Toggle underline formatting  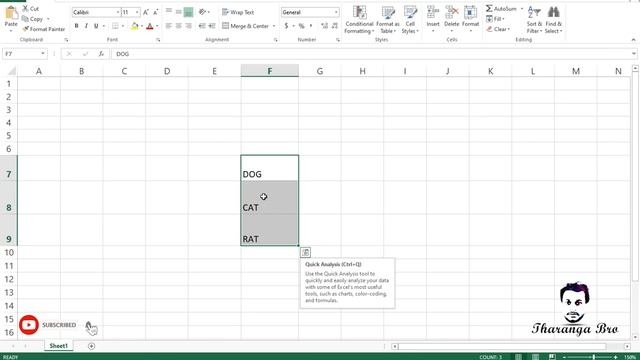[96, 26]
